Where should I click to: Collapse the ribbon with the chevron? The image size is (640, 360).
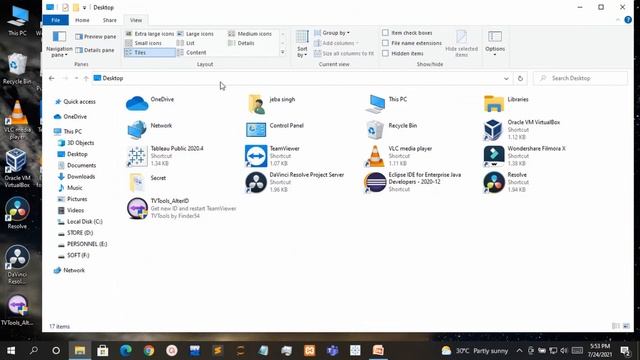618,20
